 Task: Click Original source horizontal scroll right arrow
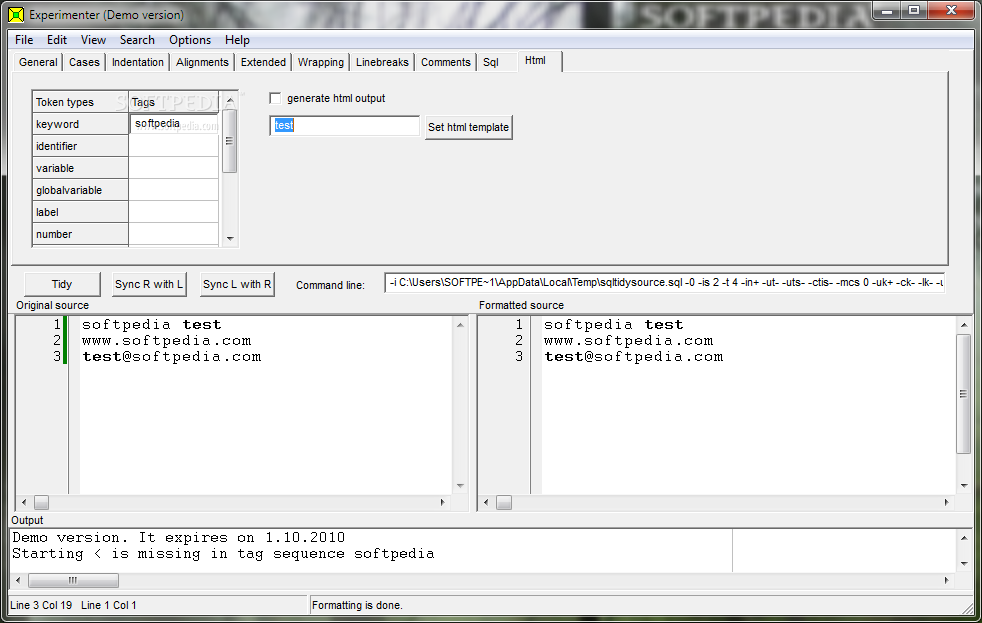tap(443, 502)
